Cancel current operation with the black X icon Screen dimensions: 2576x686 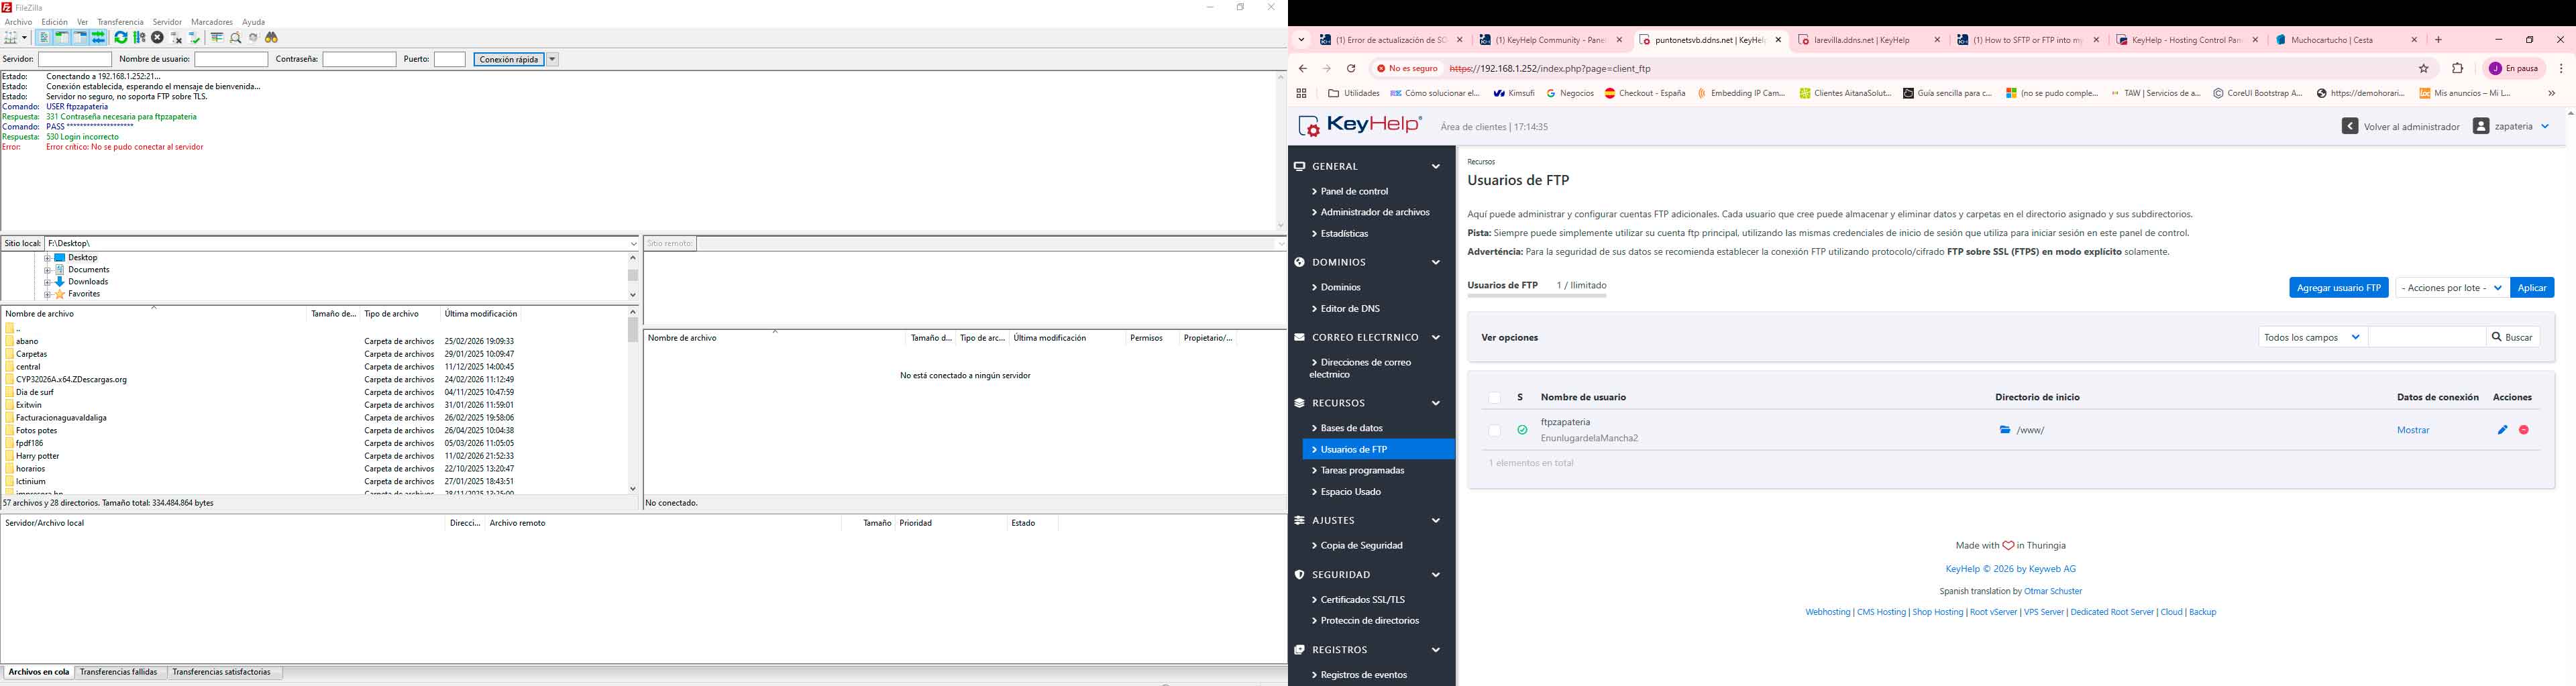tap(158, 38)
